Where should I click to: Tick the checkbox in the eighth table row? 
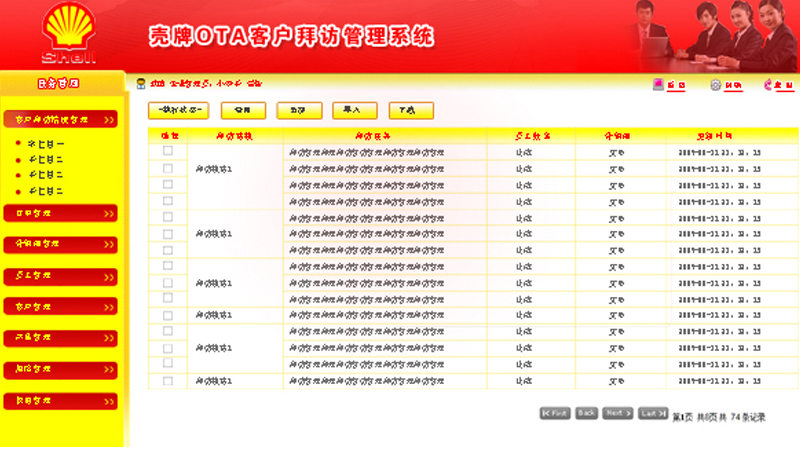167,265
